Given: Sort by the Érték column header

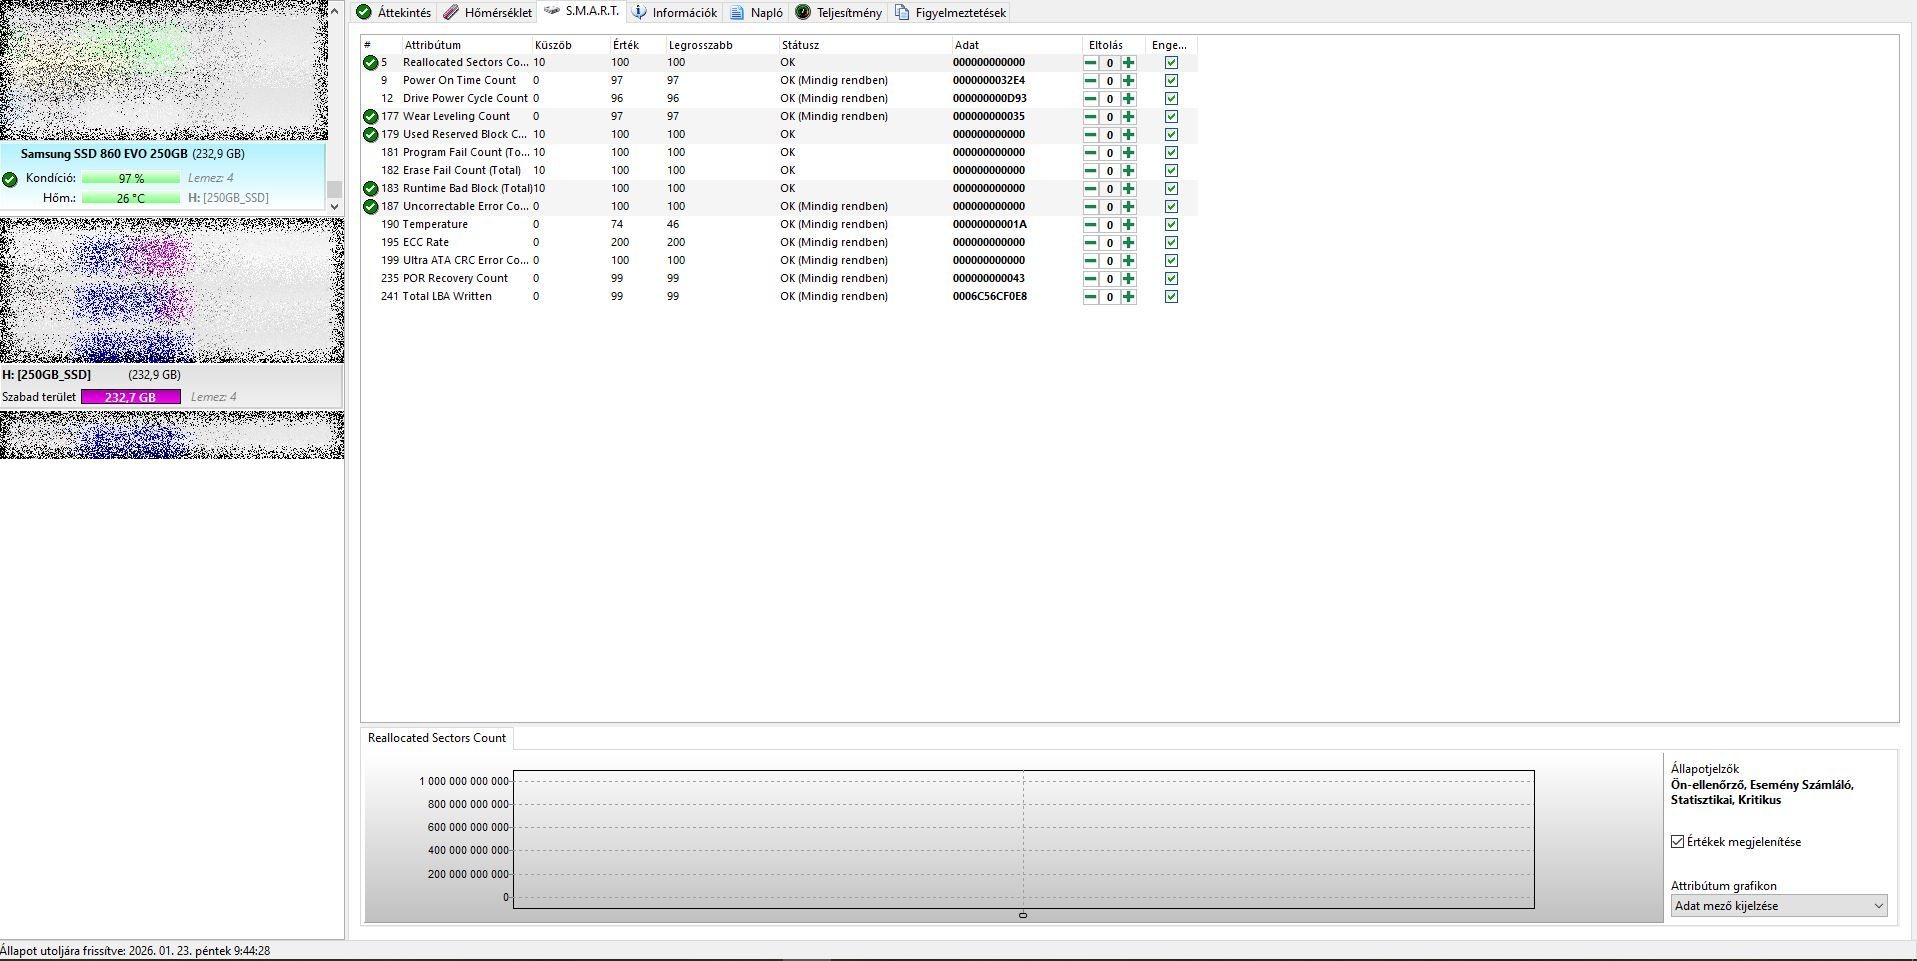Looking at the screenshot, I should point(637,45).
